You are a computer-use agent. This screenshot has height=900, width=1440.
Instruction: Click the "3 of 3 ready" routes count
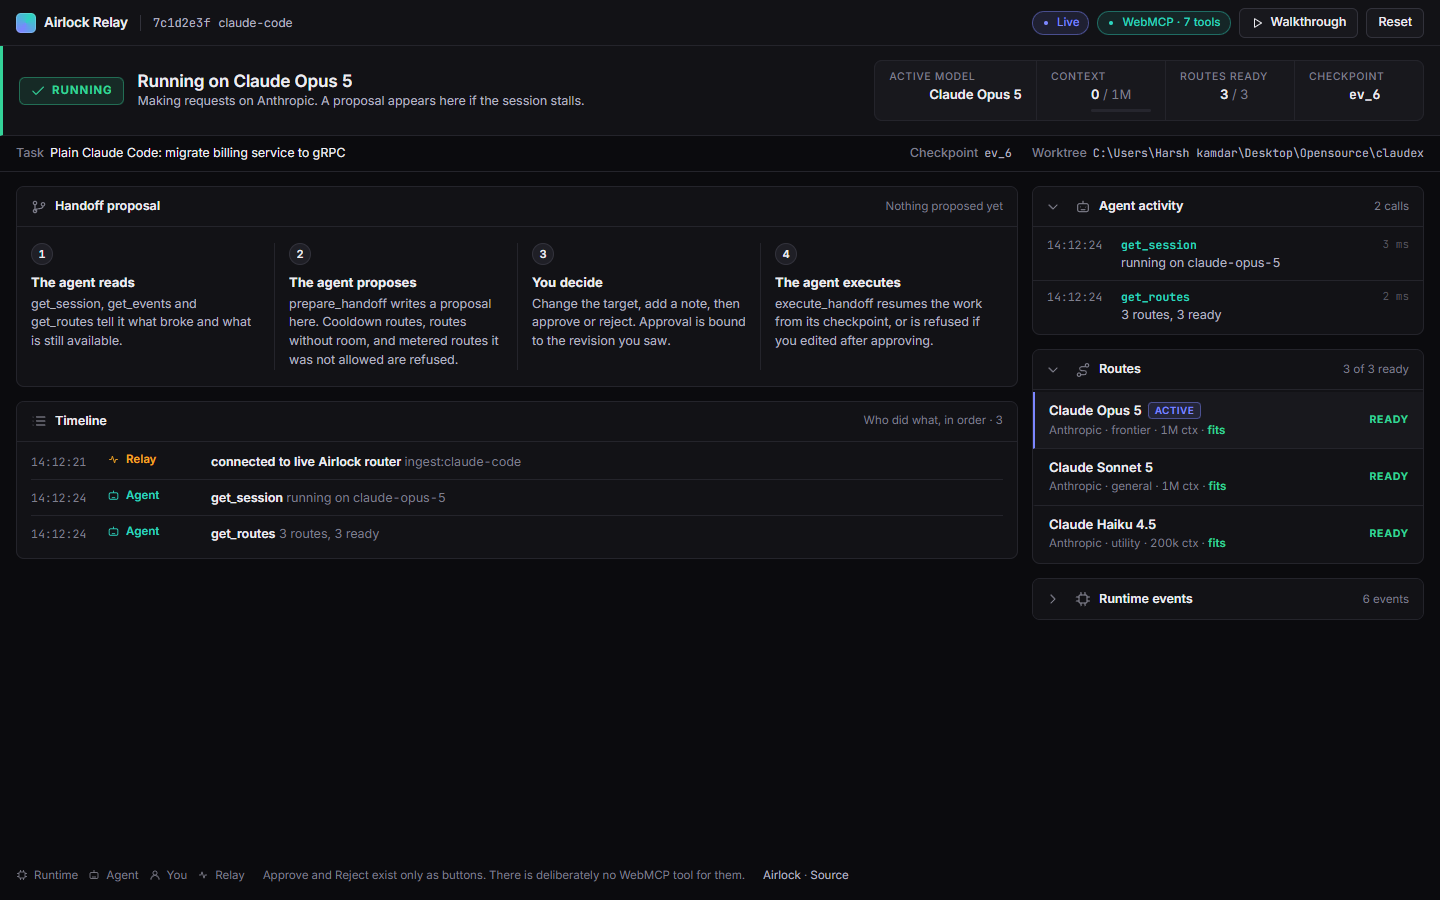coord(1375,370)
